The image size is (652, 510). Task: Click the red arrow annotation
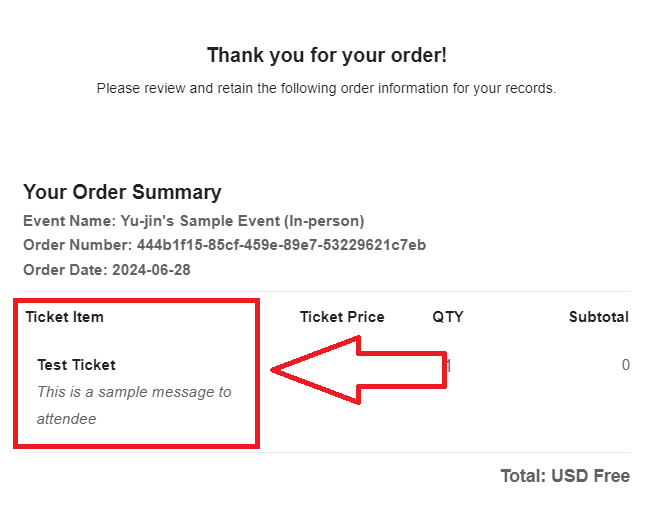[359, 370]
